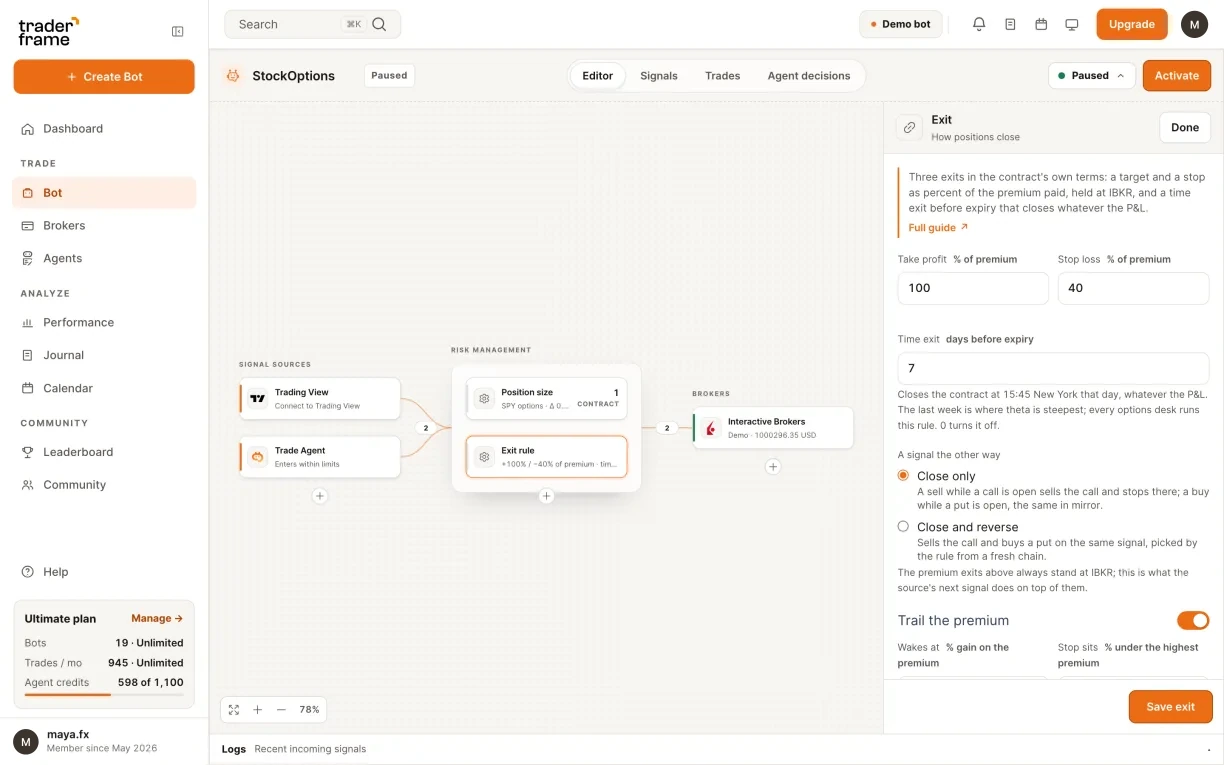Click the monitor icon in the top bar
This screenshot has height=765, width=1224.
click(1072, 24)
